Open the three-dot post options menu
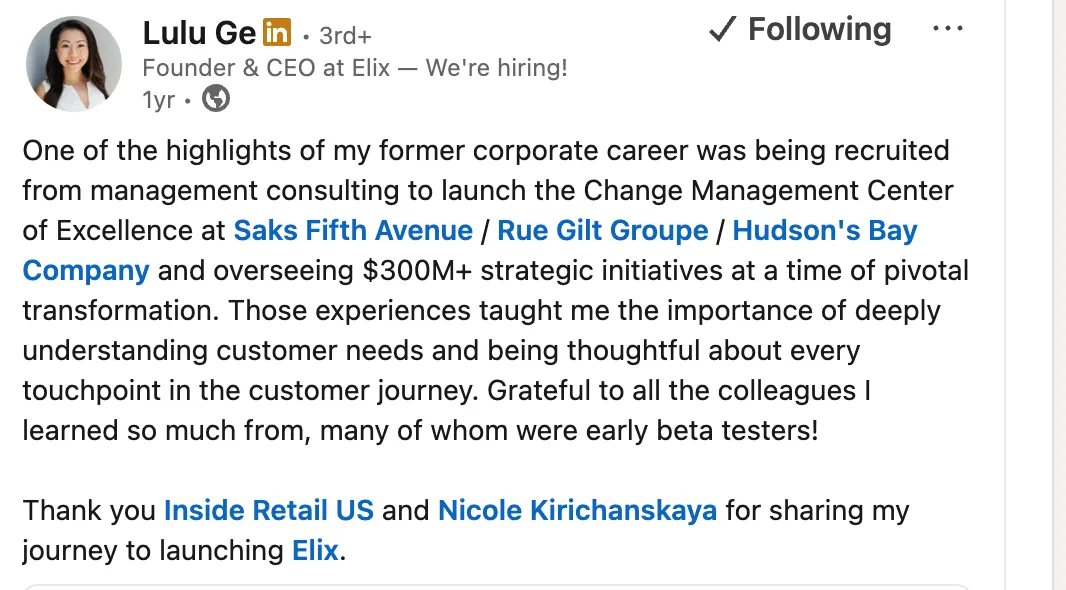Screen dimensions: 1066x590 947,29
